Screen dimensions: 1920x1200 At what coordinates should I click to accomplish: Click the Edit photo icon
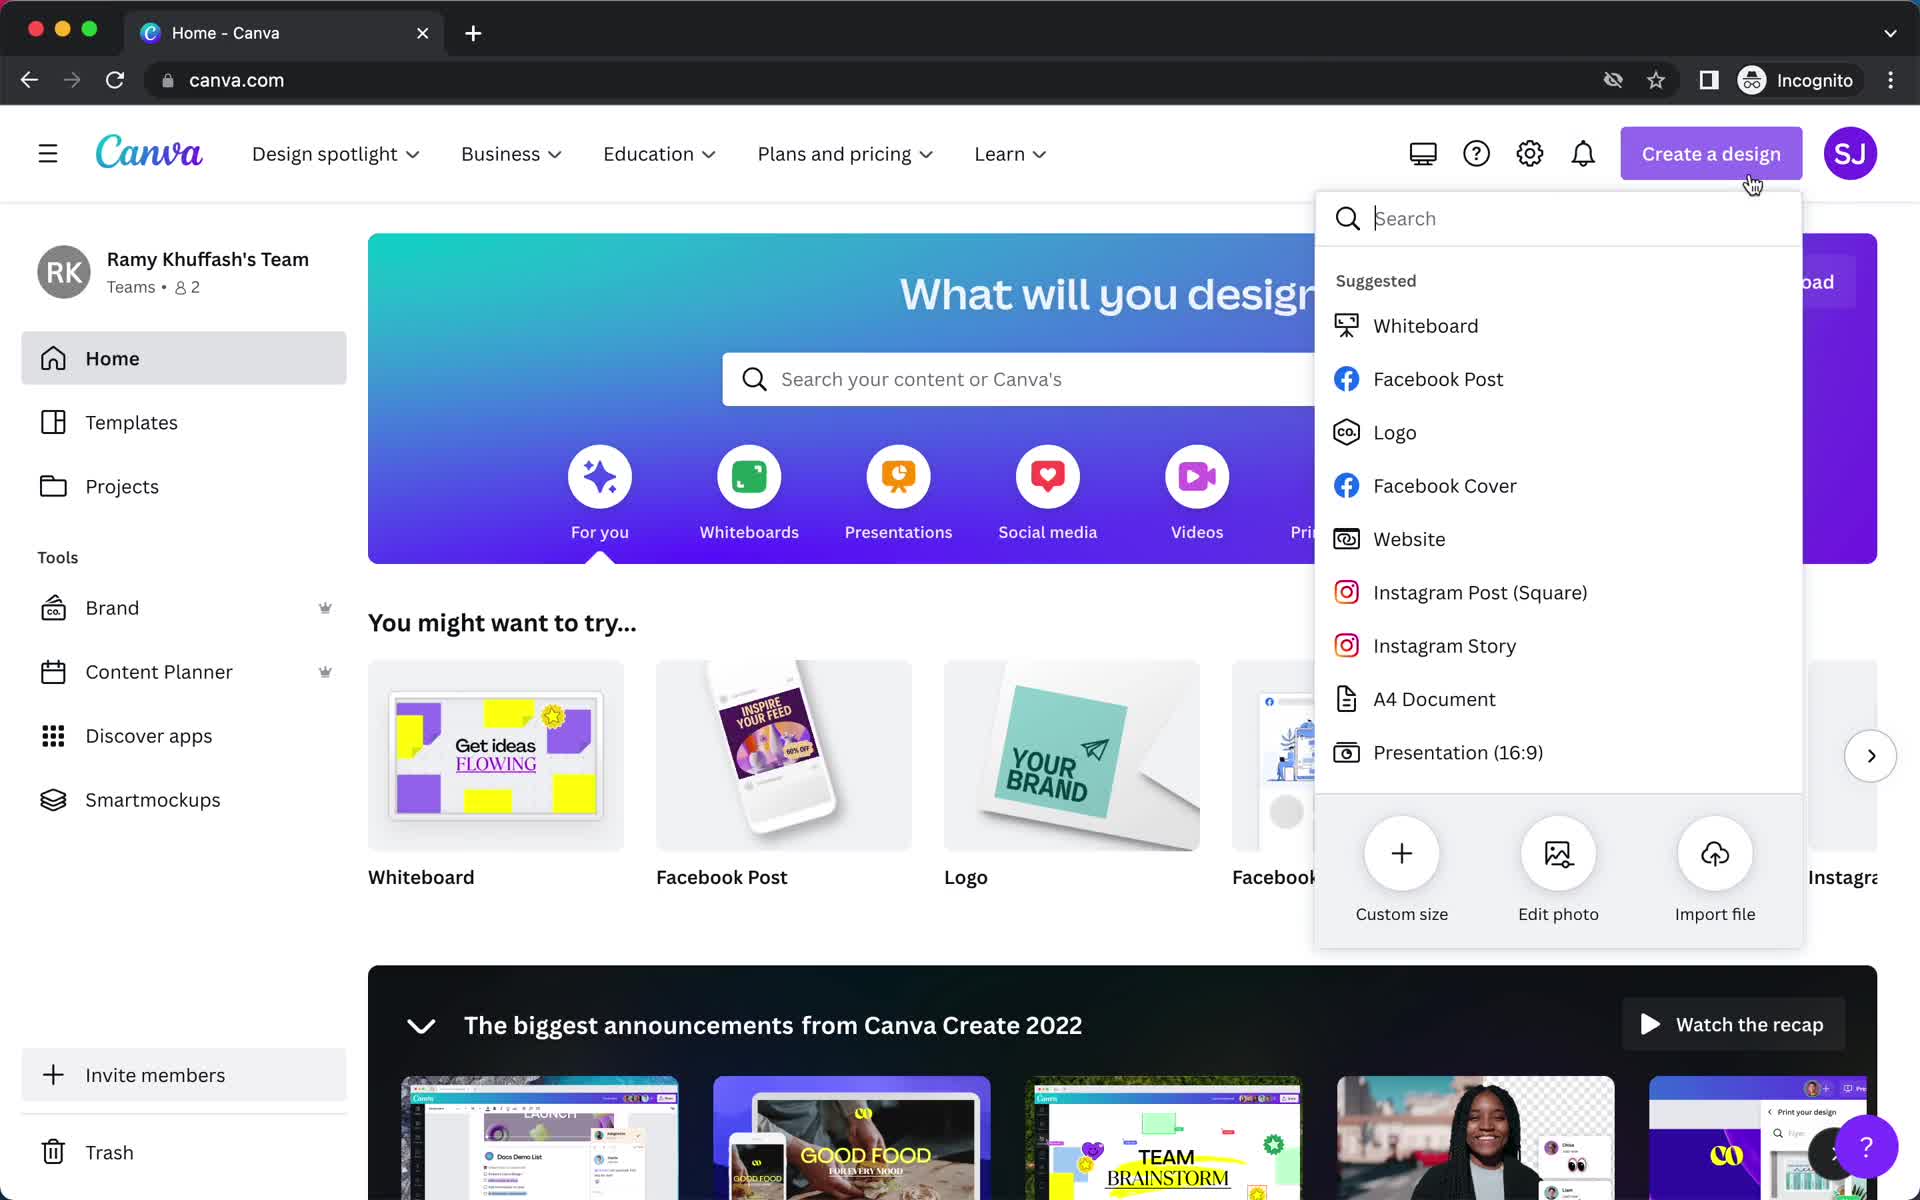pyautogui.click(x=1558, y=853)
